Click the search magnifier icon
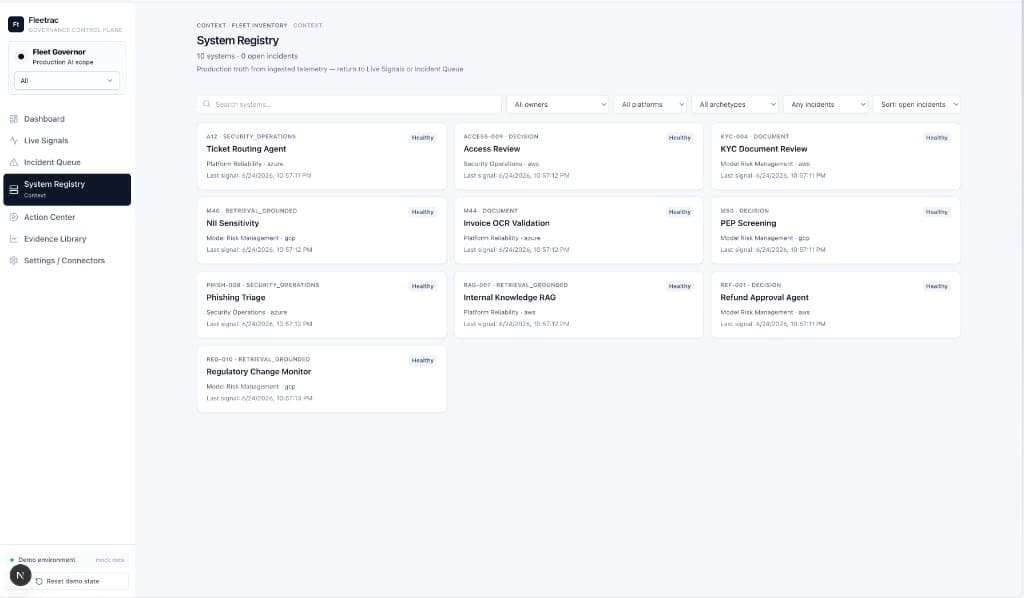 206,104
